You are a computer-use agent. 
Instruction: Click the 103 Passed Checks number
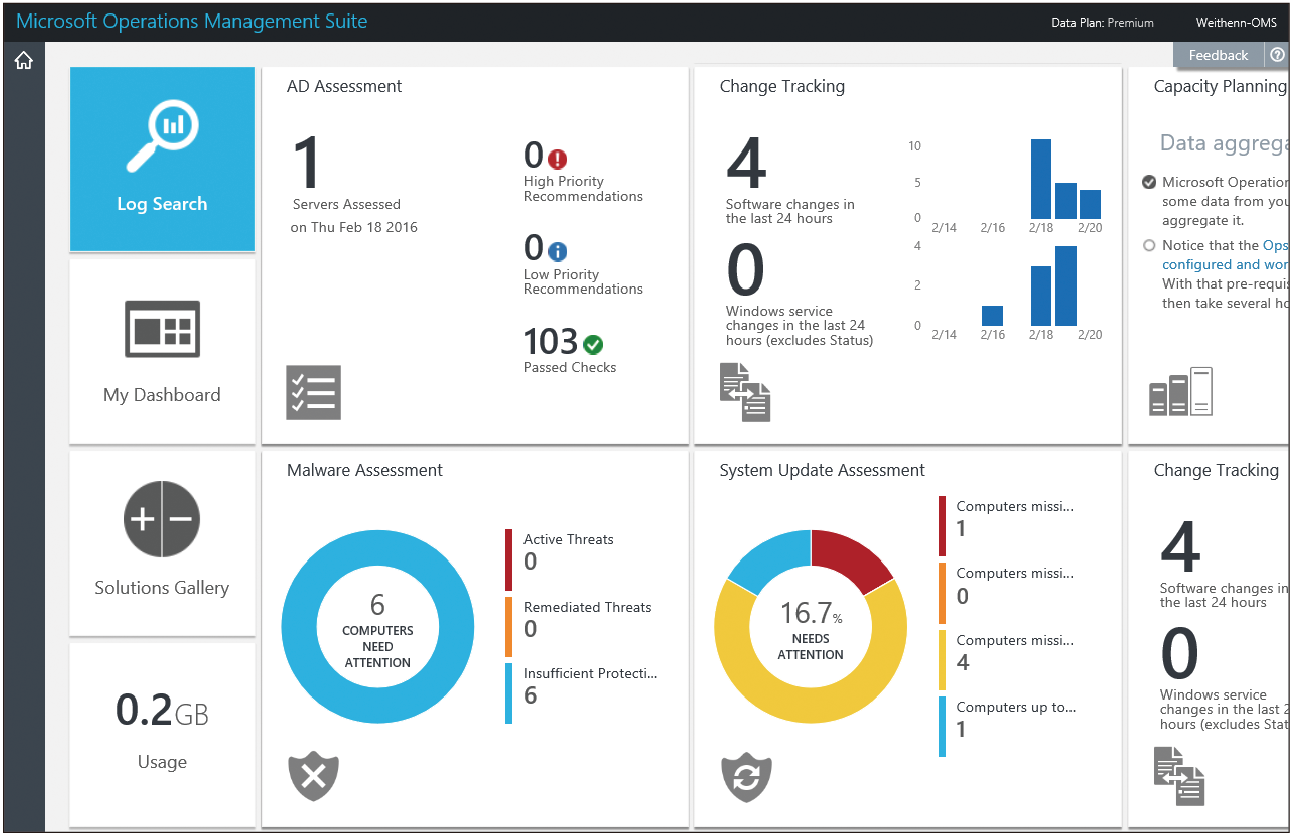click(551, 342)
